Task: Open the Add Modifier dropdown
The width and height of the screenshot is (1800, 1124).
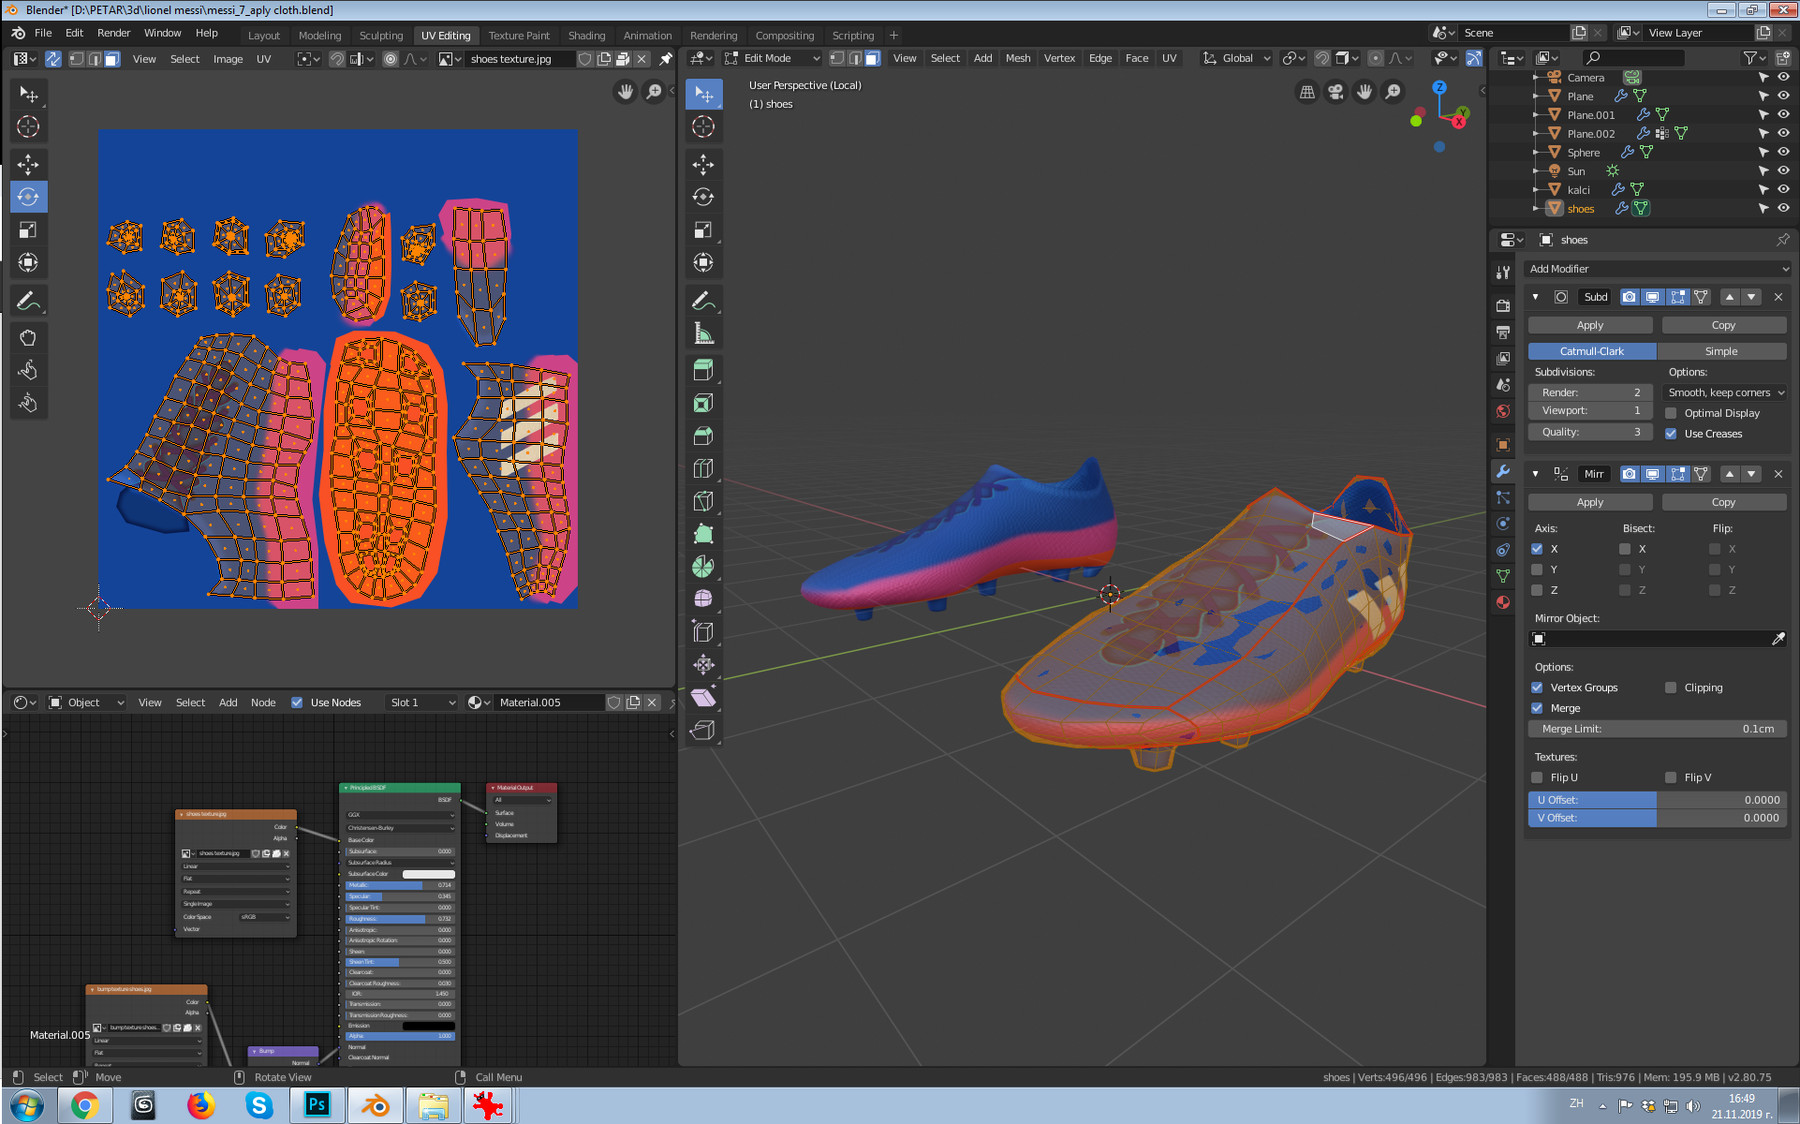Action: (1657, 268)
